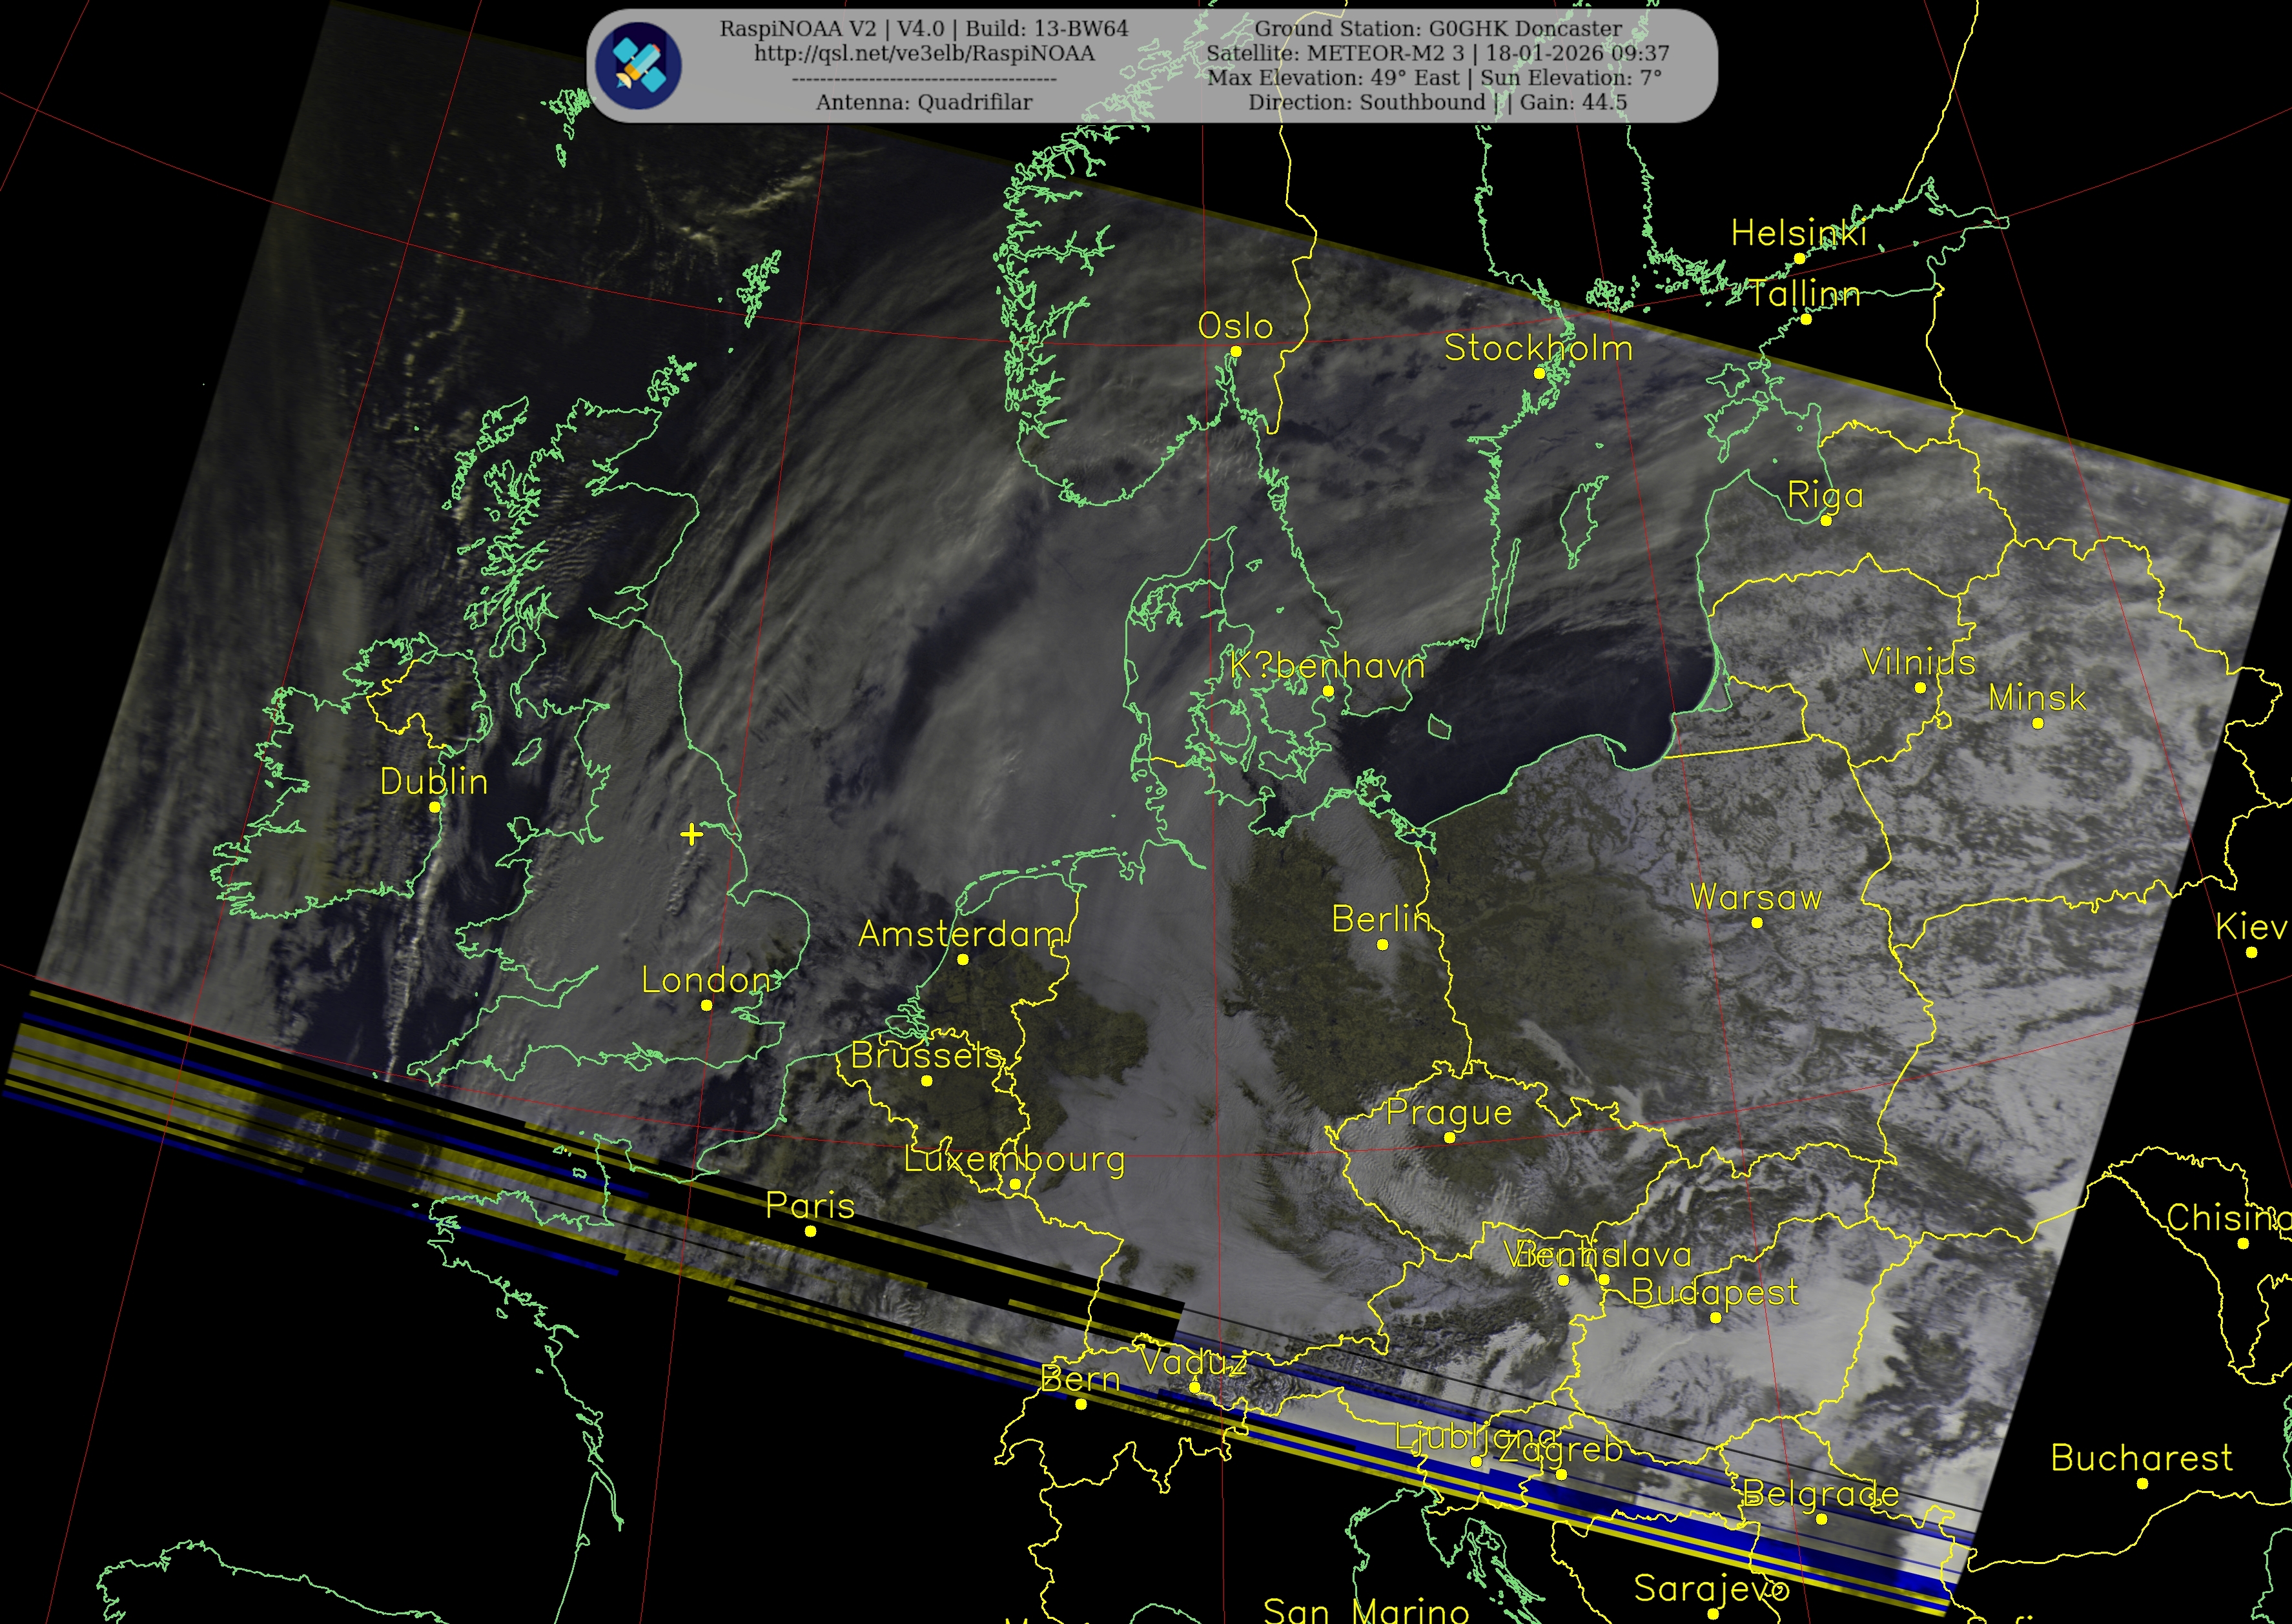The width and height of the screenshot is (2292, 1624).
Task: Click the Amsterdam city label
Action: [x=961, y=934]
